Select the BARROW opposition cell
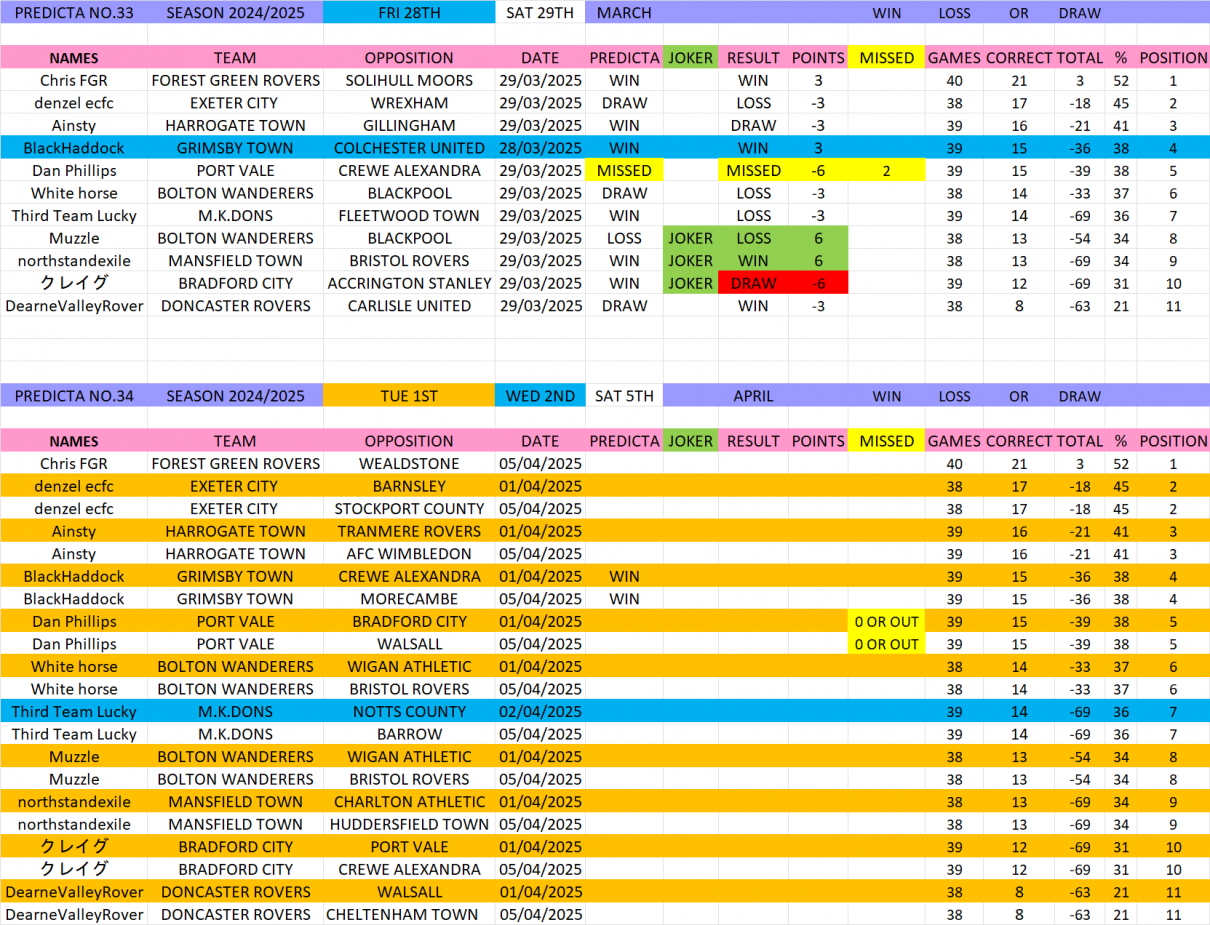1210x925 pixels. point(409,734)
